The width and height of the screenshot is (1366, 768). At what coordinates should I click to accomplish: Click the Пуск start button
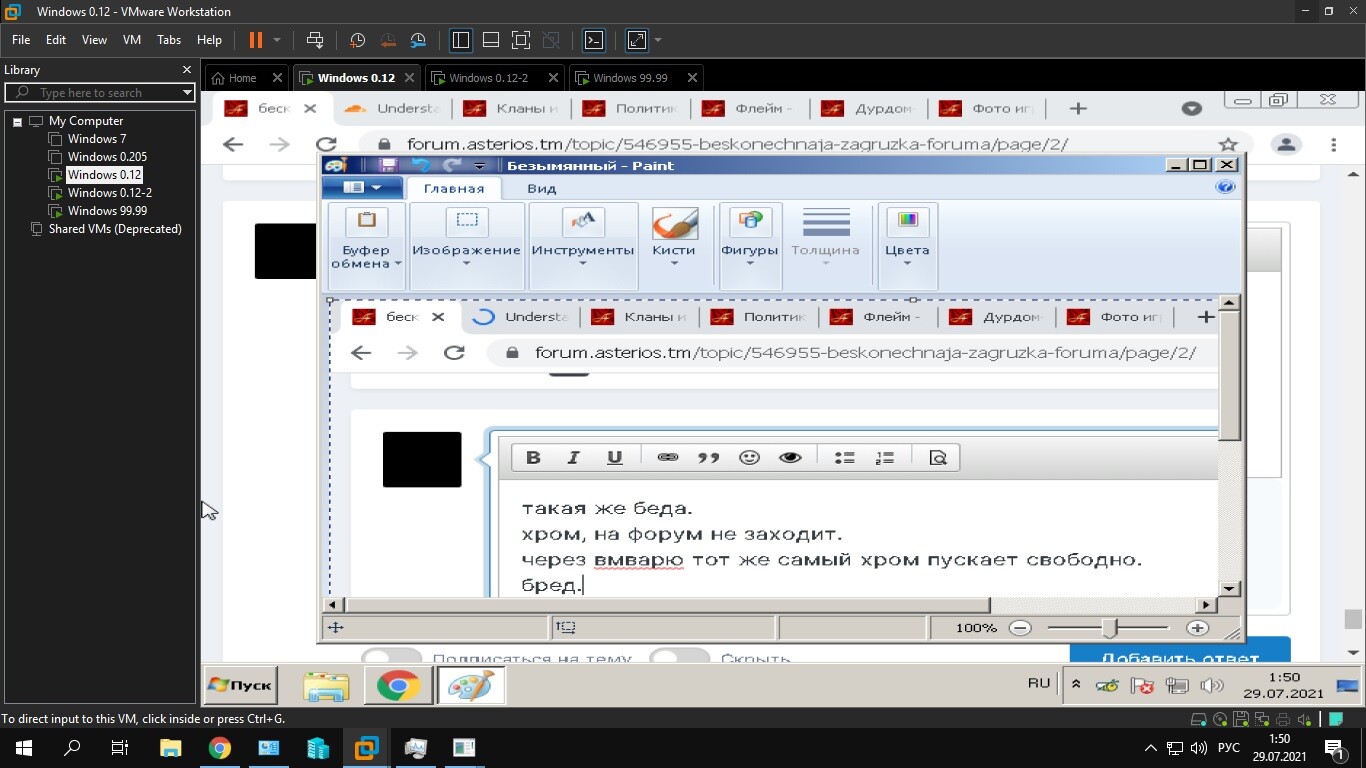240,686
